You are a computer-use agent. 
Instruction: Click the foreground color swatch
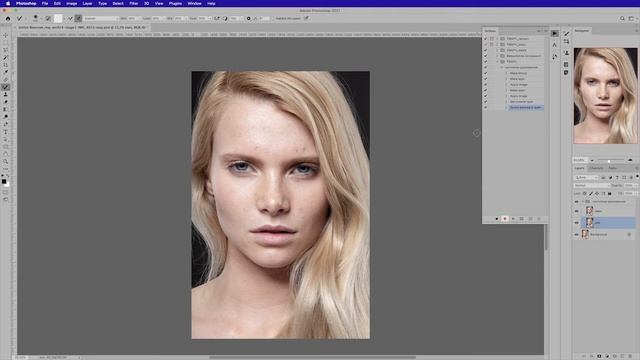(4, 181)
